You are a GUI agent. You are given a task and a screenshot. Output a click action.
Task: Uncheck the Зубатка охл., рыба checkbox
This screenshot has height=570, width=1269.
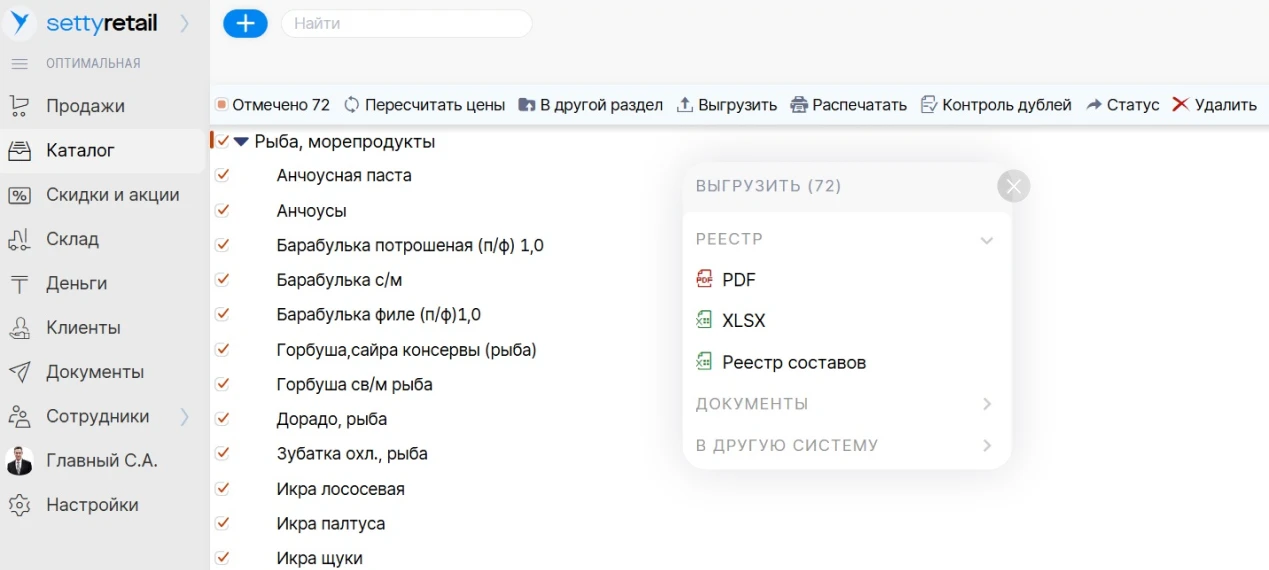point(223,453)
